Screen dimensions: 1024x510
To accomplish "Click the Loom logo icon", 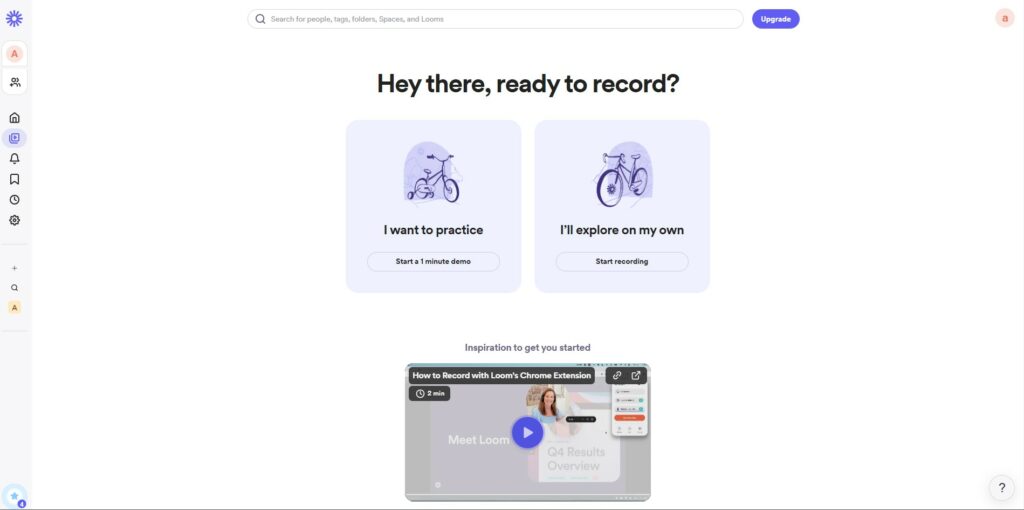I will coord(14,18).
